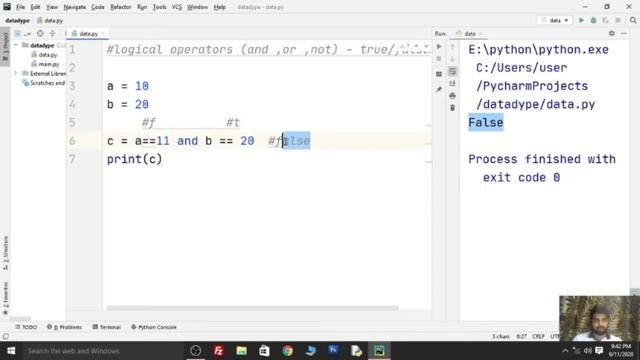Image resolution: width=640 pixels, height=360 pixels.
Task: Select Scratches and Consoles in project tree
Action: [44, 83]
